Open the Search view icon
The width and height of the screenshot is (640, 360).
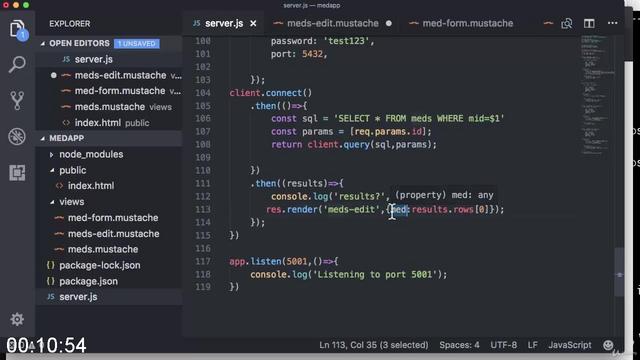click(17, 64)
